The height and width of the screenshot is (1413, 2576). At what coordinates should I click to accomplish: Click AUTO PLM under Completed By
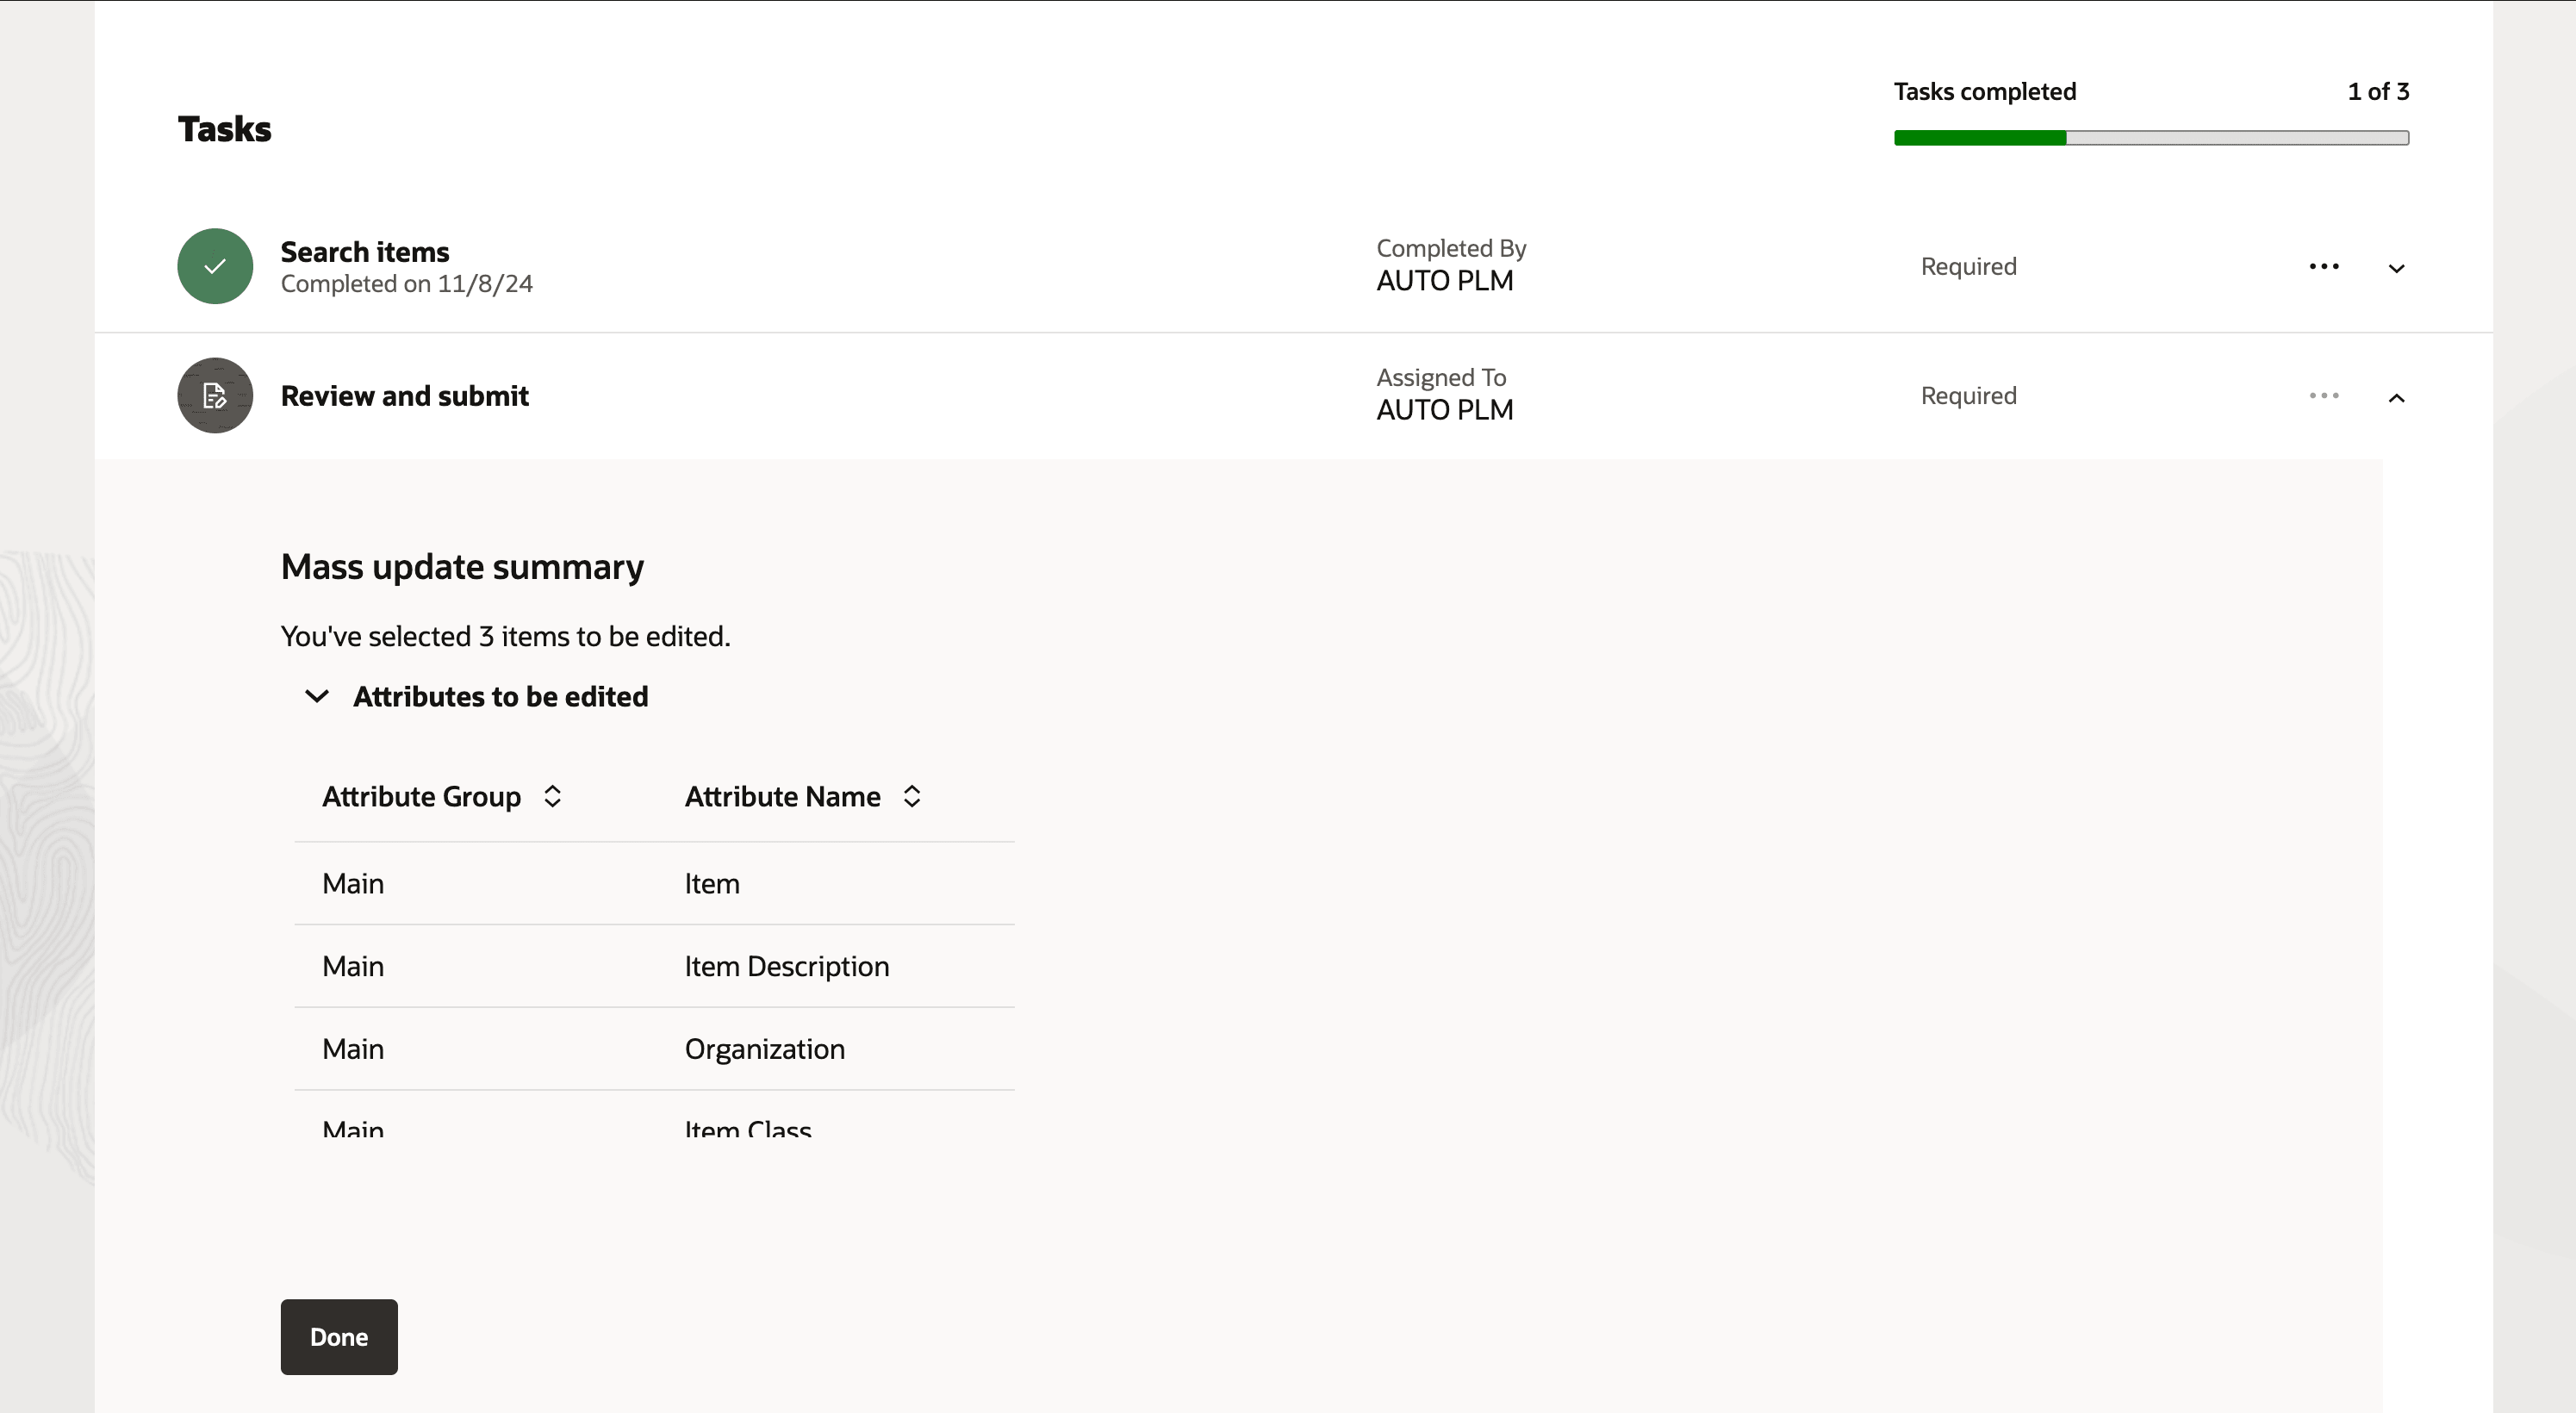pyautogui.click(x=1445, y=281)
